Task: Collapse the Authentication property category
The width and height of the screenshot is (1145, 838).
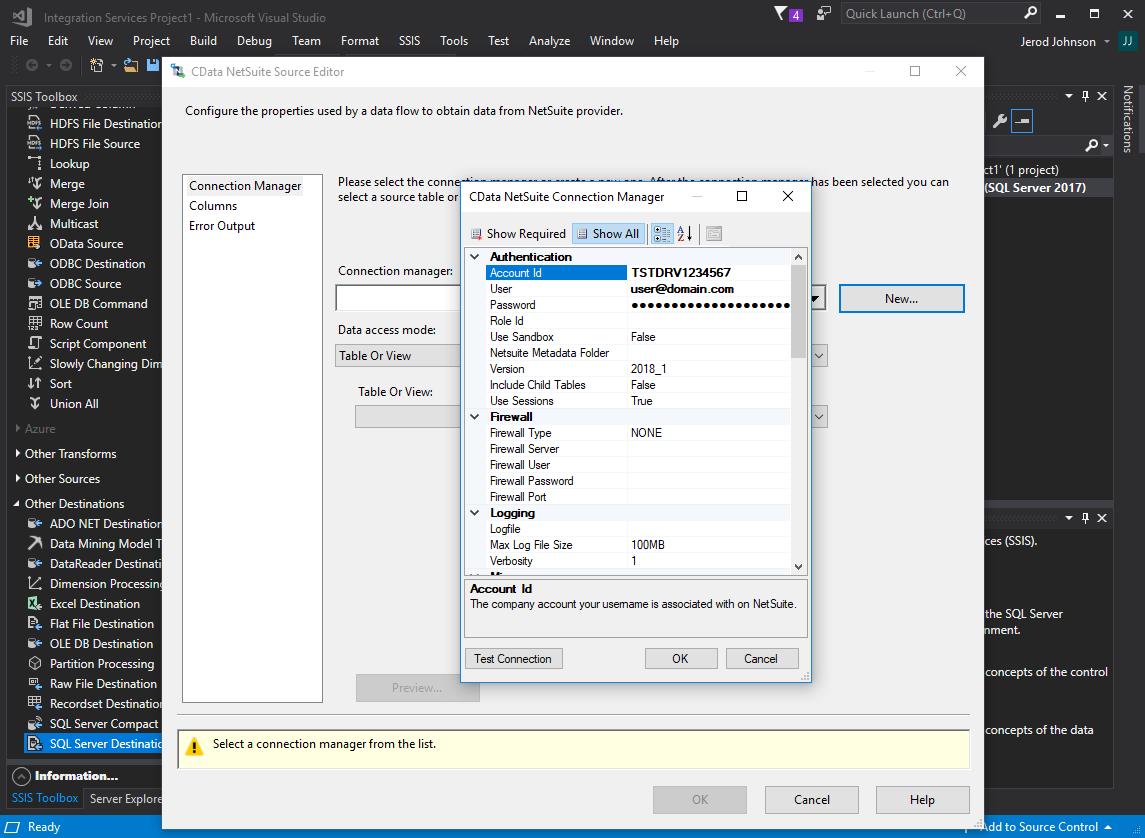Action: pyautogui.click(x=475, y=257)
